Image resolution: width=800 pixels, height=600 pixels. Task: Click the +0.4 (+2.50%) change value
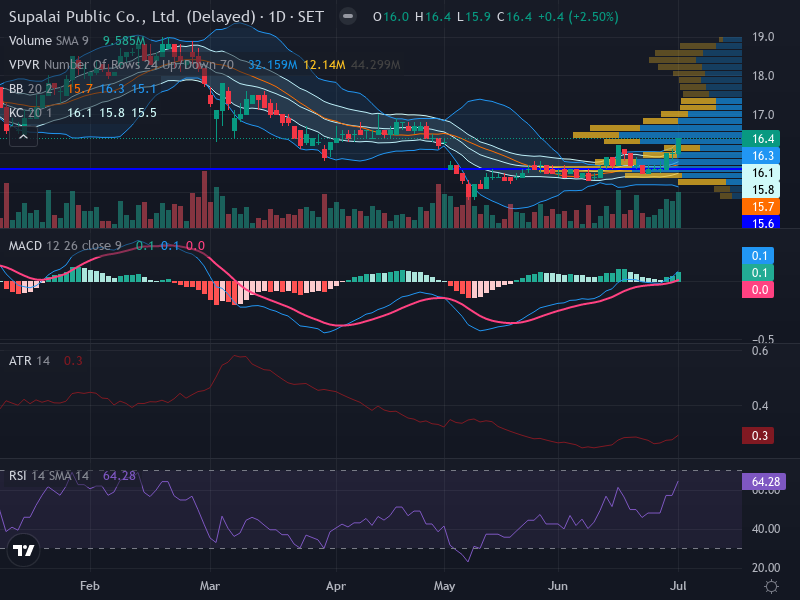point(578,17)
